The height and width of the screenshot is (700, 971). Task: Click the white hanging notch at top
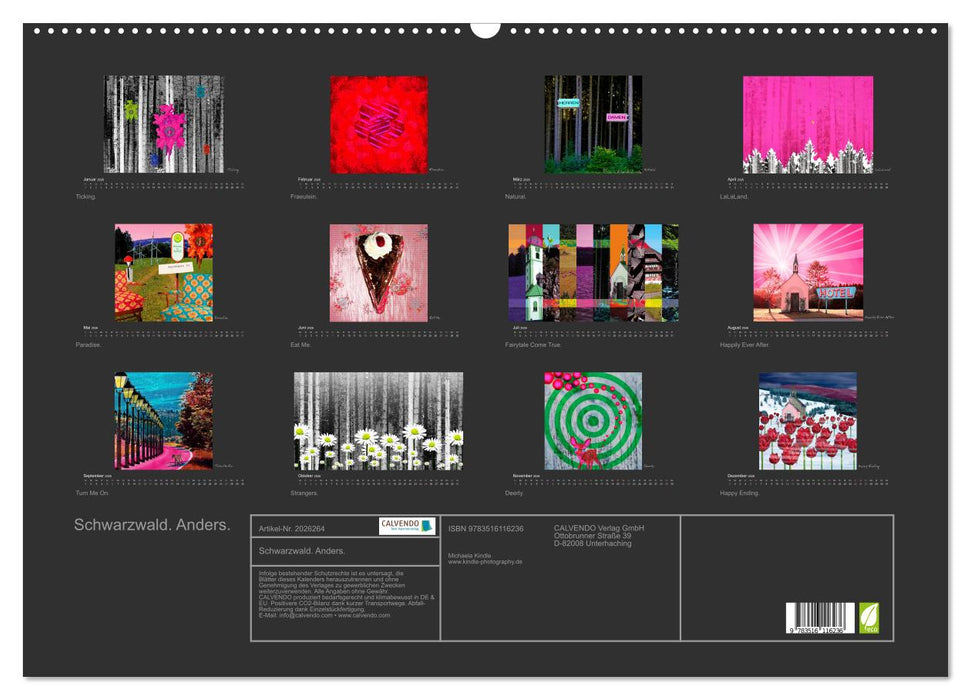point(485,28)
